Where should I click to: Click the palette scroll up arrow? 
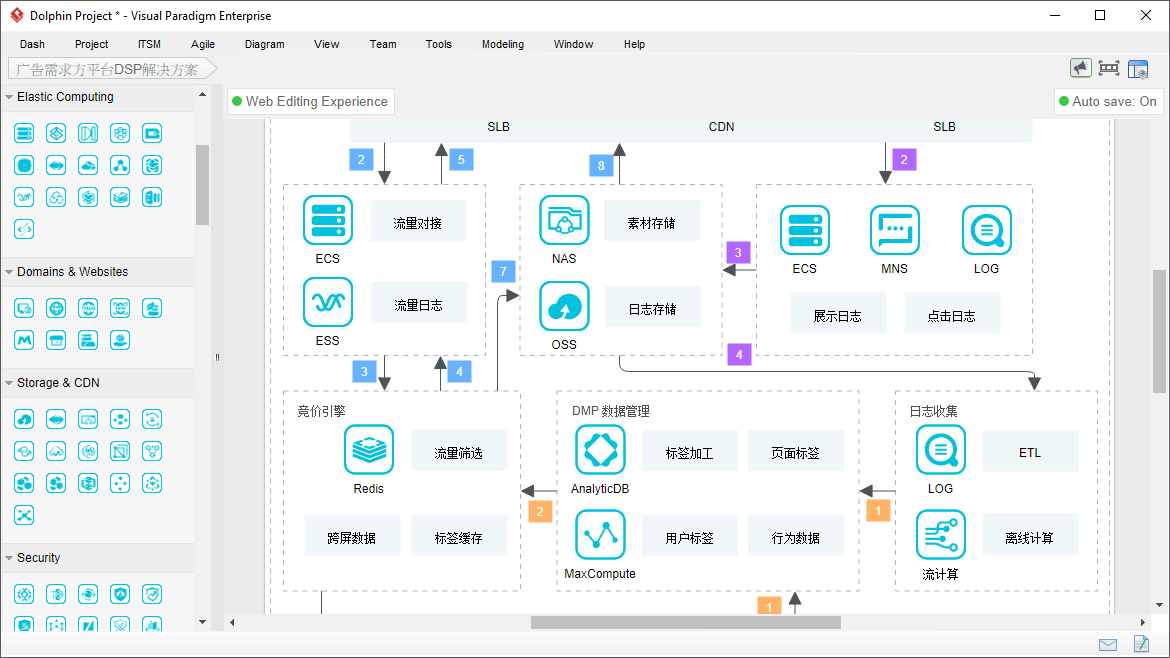(x=202, y=95)
